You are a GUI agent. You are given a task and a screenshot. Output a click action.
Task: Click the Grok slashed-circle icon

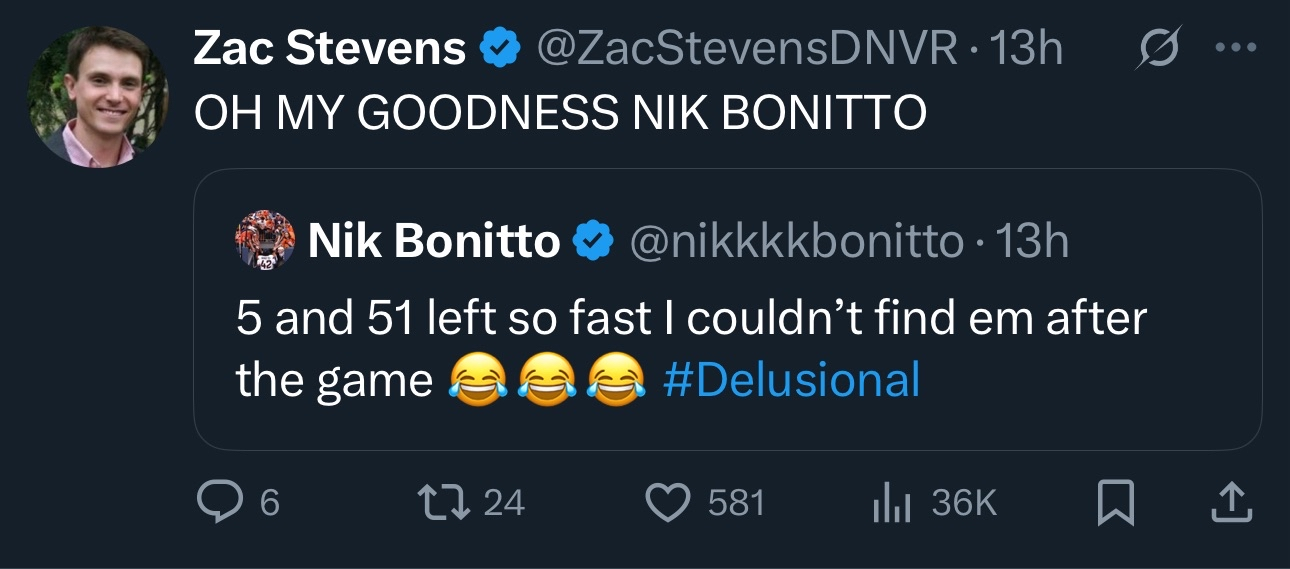[1157, 50]
